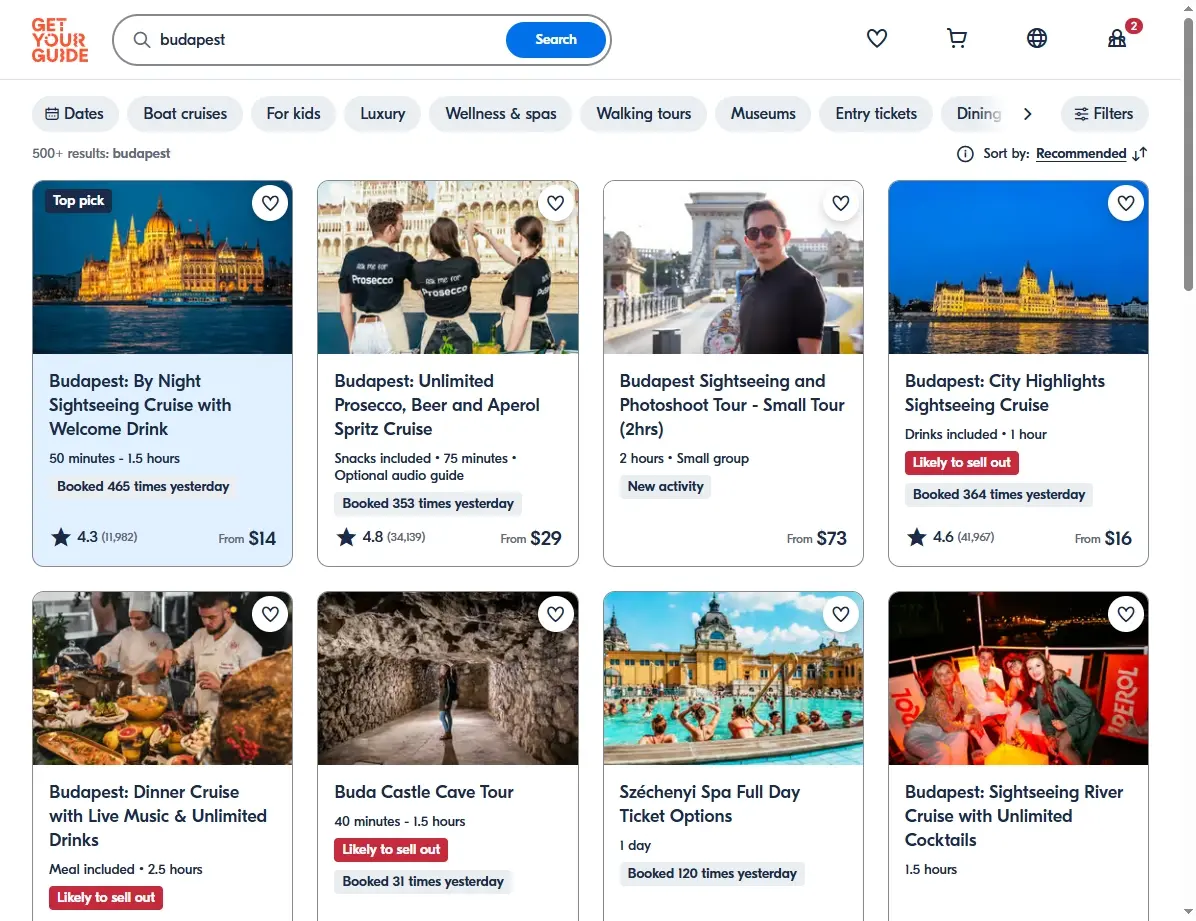
Task: Open the shopping cart
Action: (956, 38)
